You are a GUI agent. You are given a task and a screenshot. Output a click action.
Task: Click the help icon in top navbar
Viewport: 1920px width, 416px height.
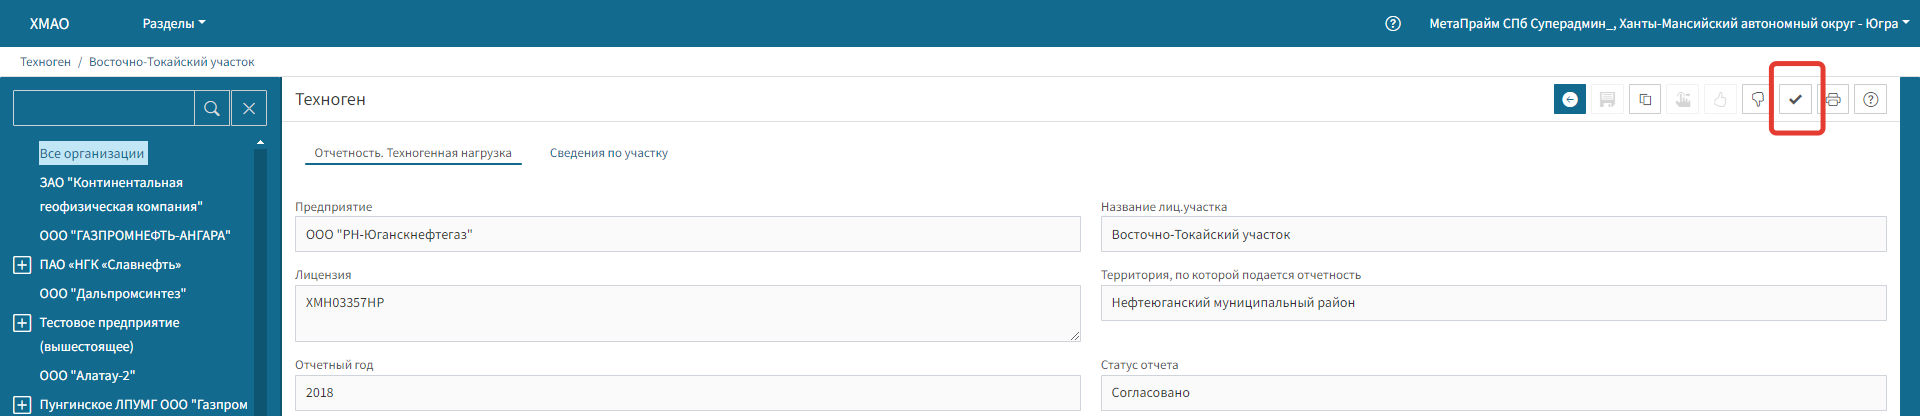pyautogui.click(x=1393, y=24)
